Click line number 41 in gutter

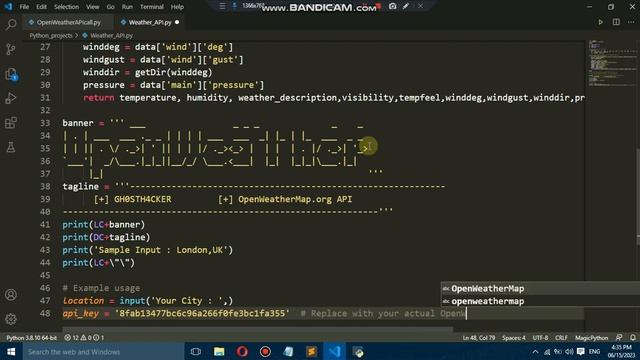click(45, 224)
